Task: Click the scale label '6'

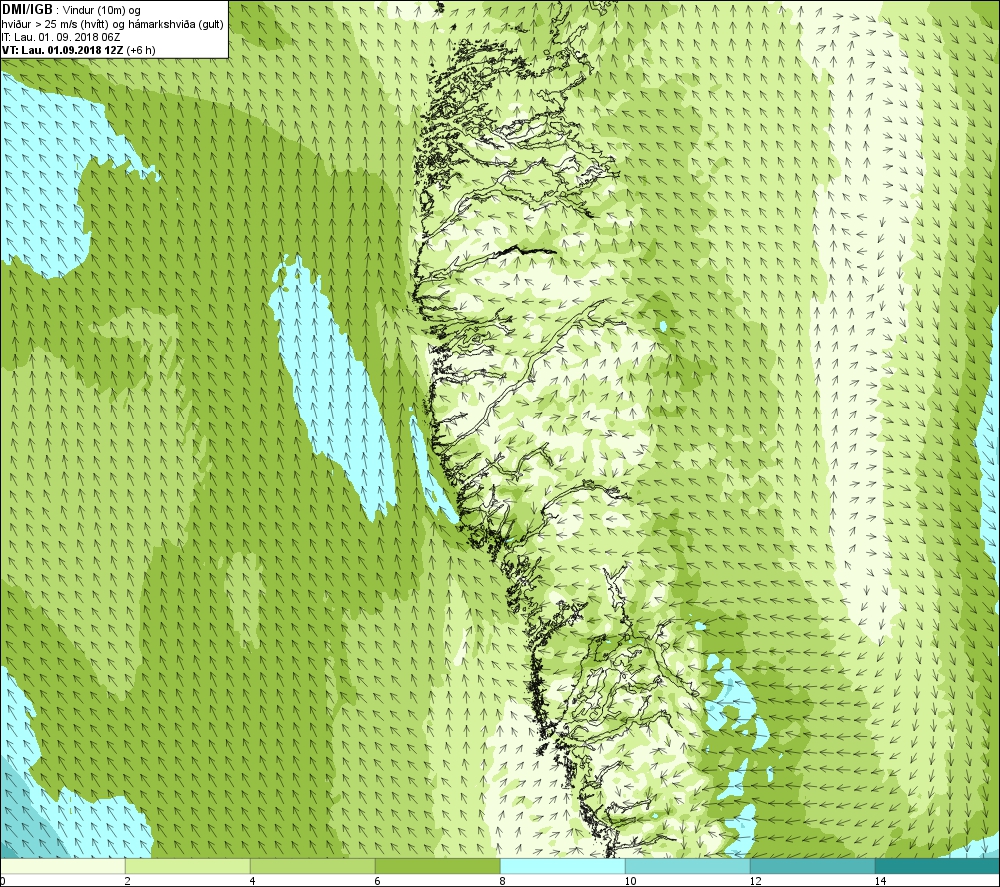Action: click(x=378, y=881)
